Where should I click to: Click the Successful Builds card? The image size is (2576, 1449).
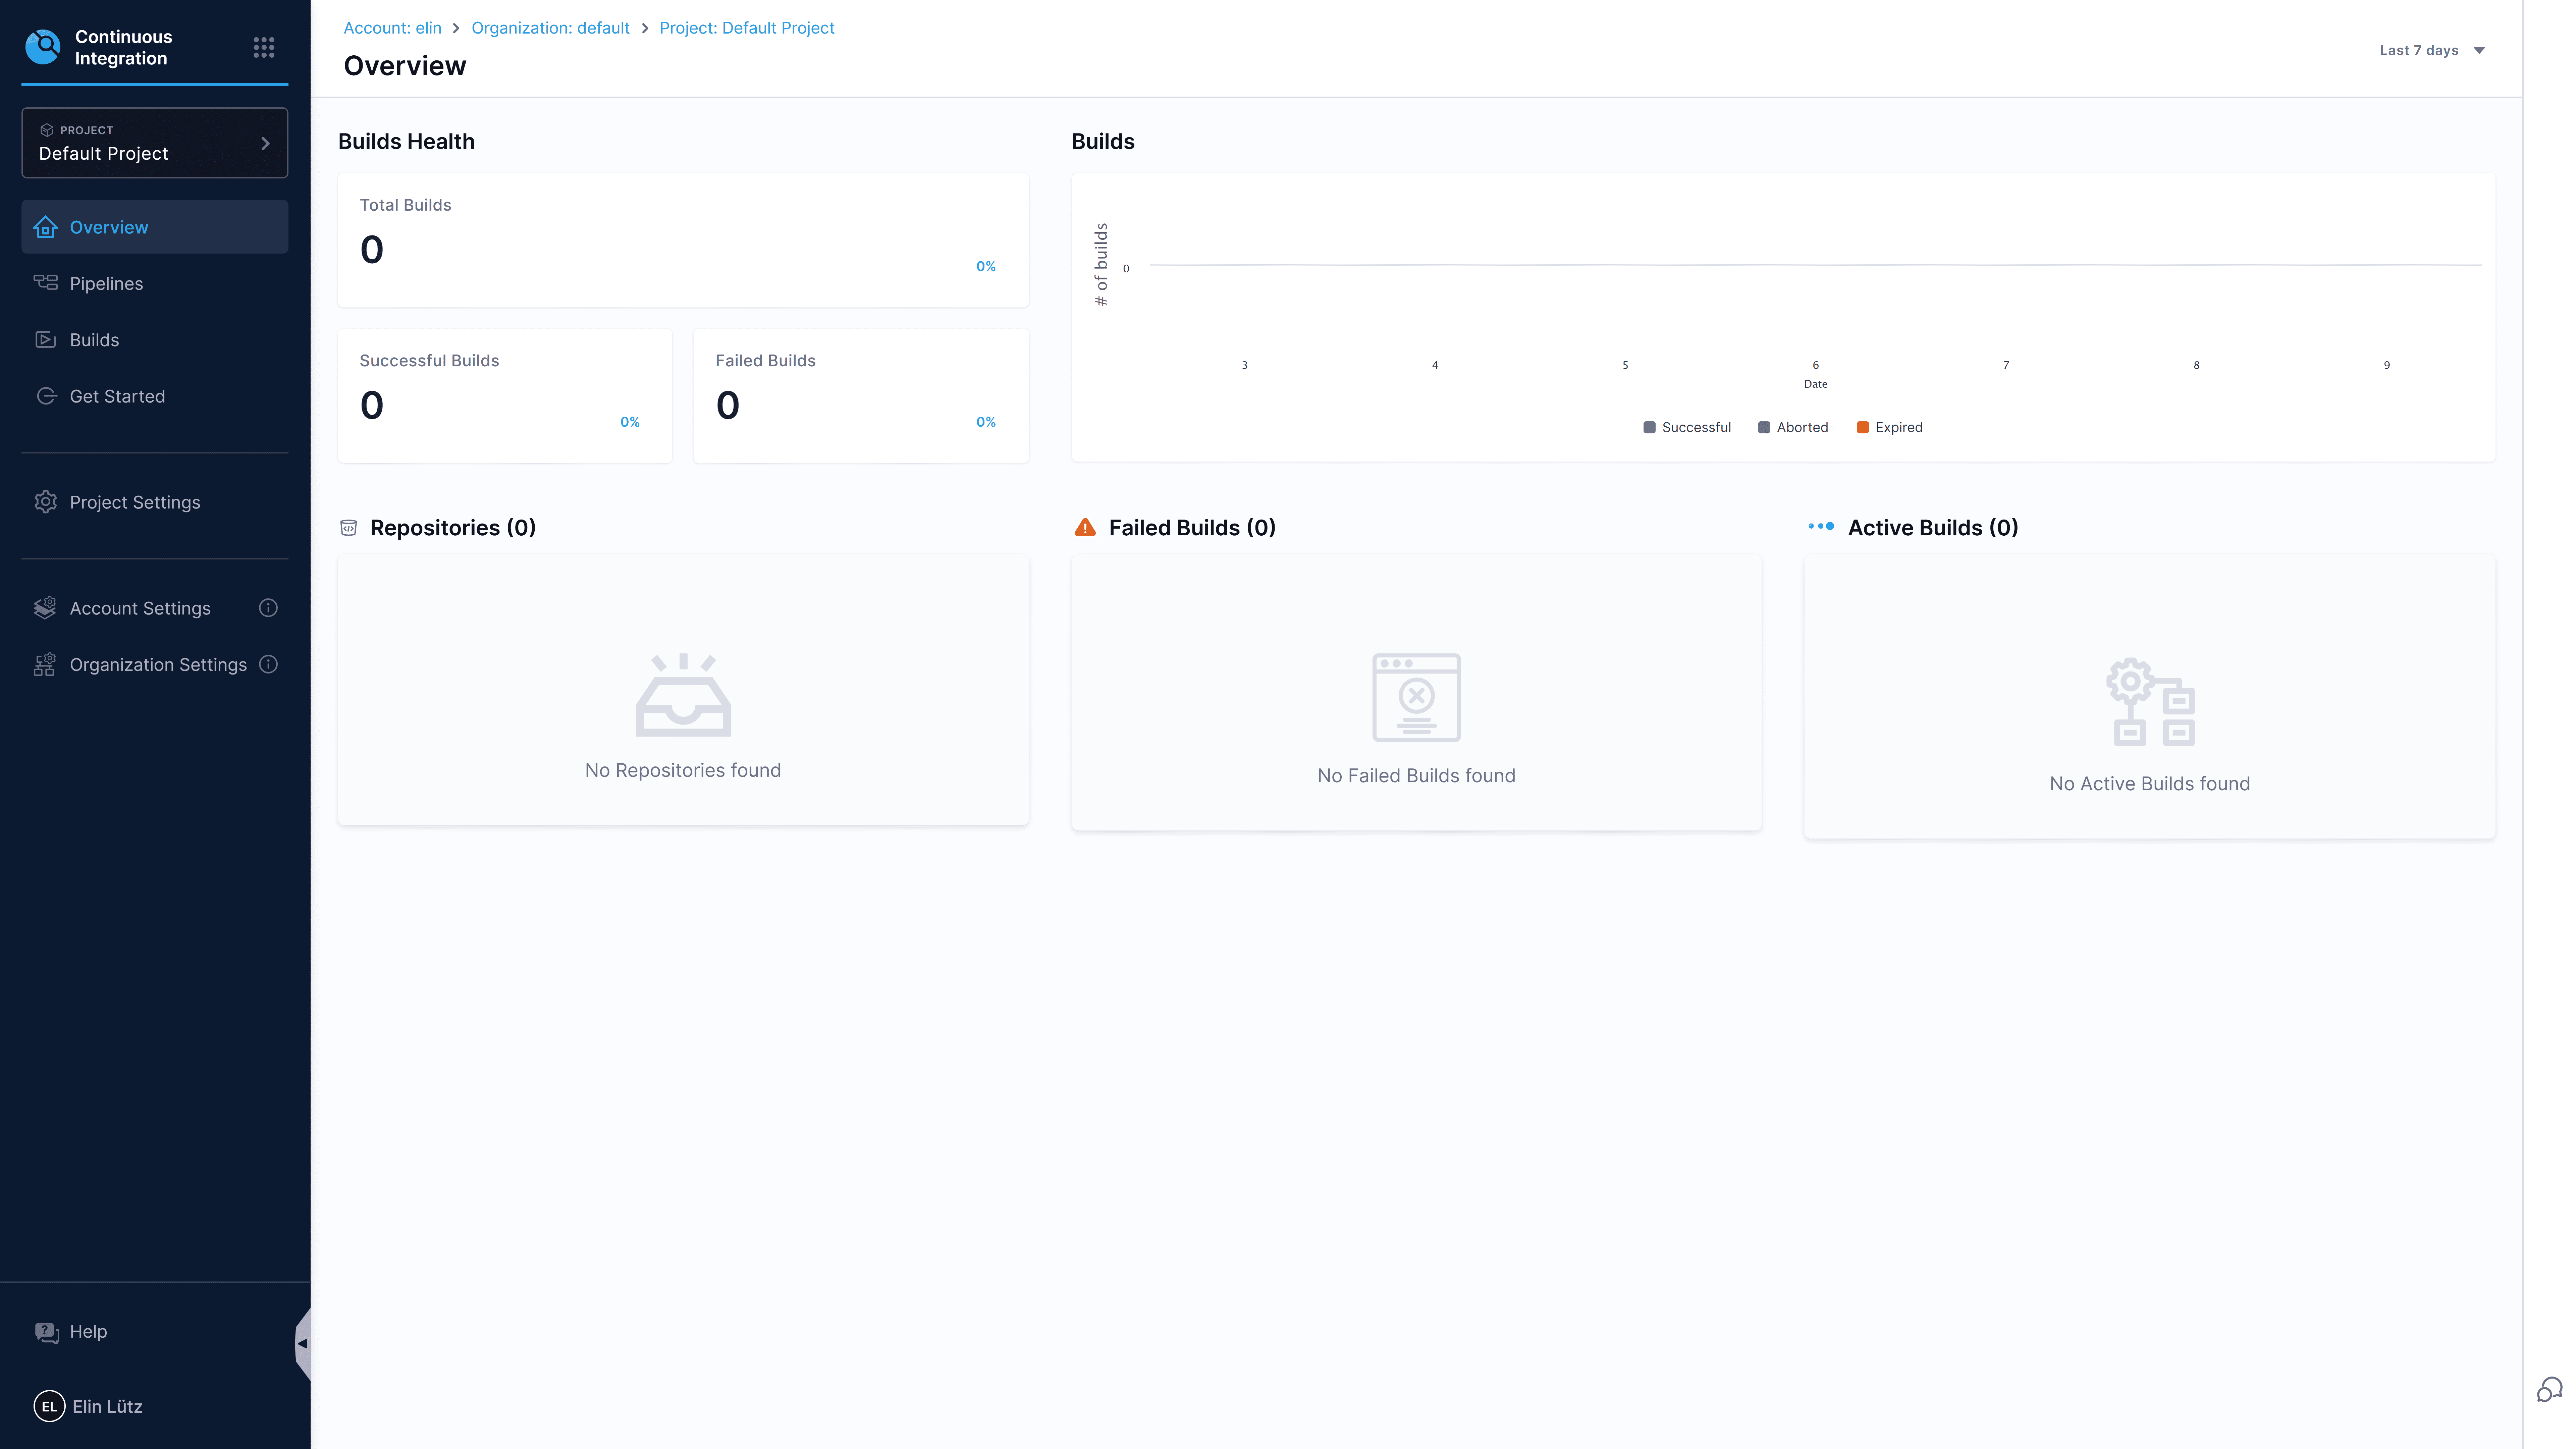505,396
